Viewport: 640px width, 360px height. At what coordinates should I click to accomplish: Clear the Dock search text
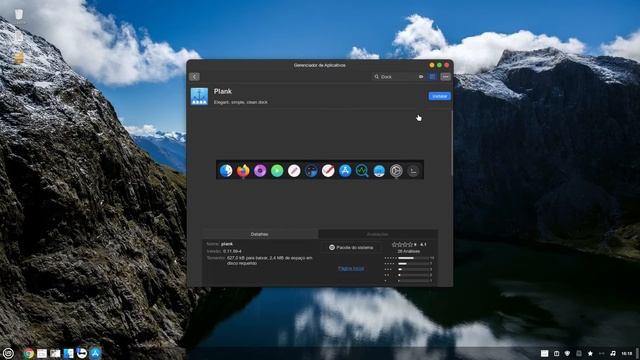pos(421,77)
